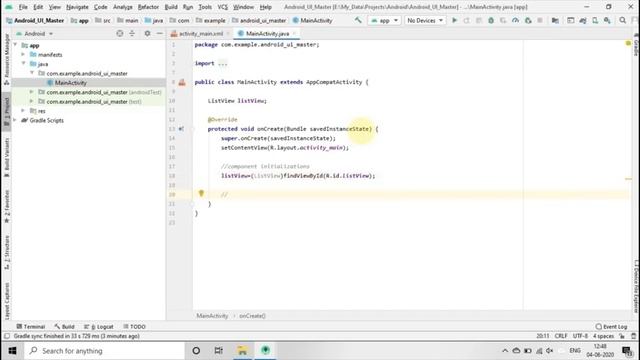Expand Gradle Scripts node
The width and height of the screenshot is (640, 360).
click(x=16, y=120)
